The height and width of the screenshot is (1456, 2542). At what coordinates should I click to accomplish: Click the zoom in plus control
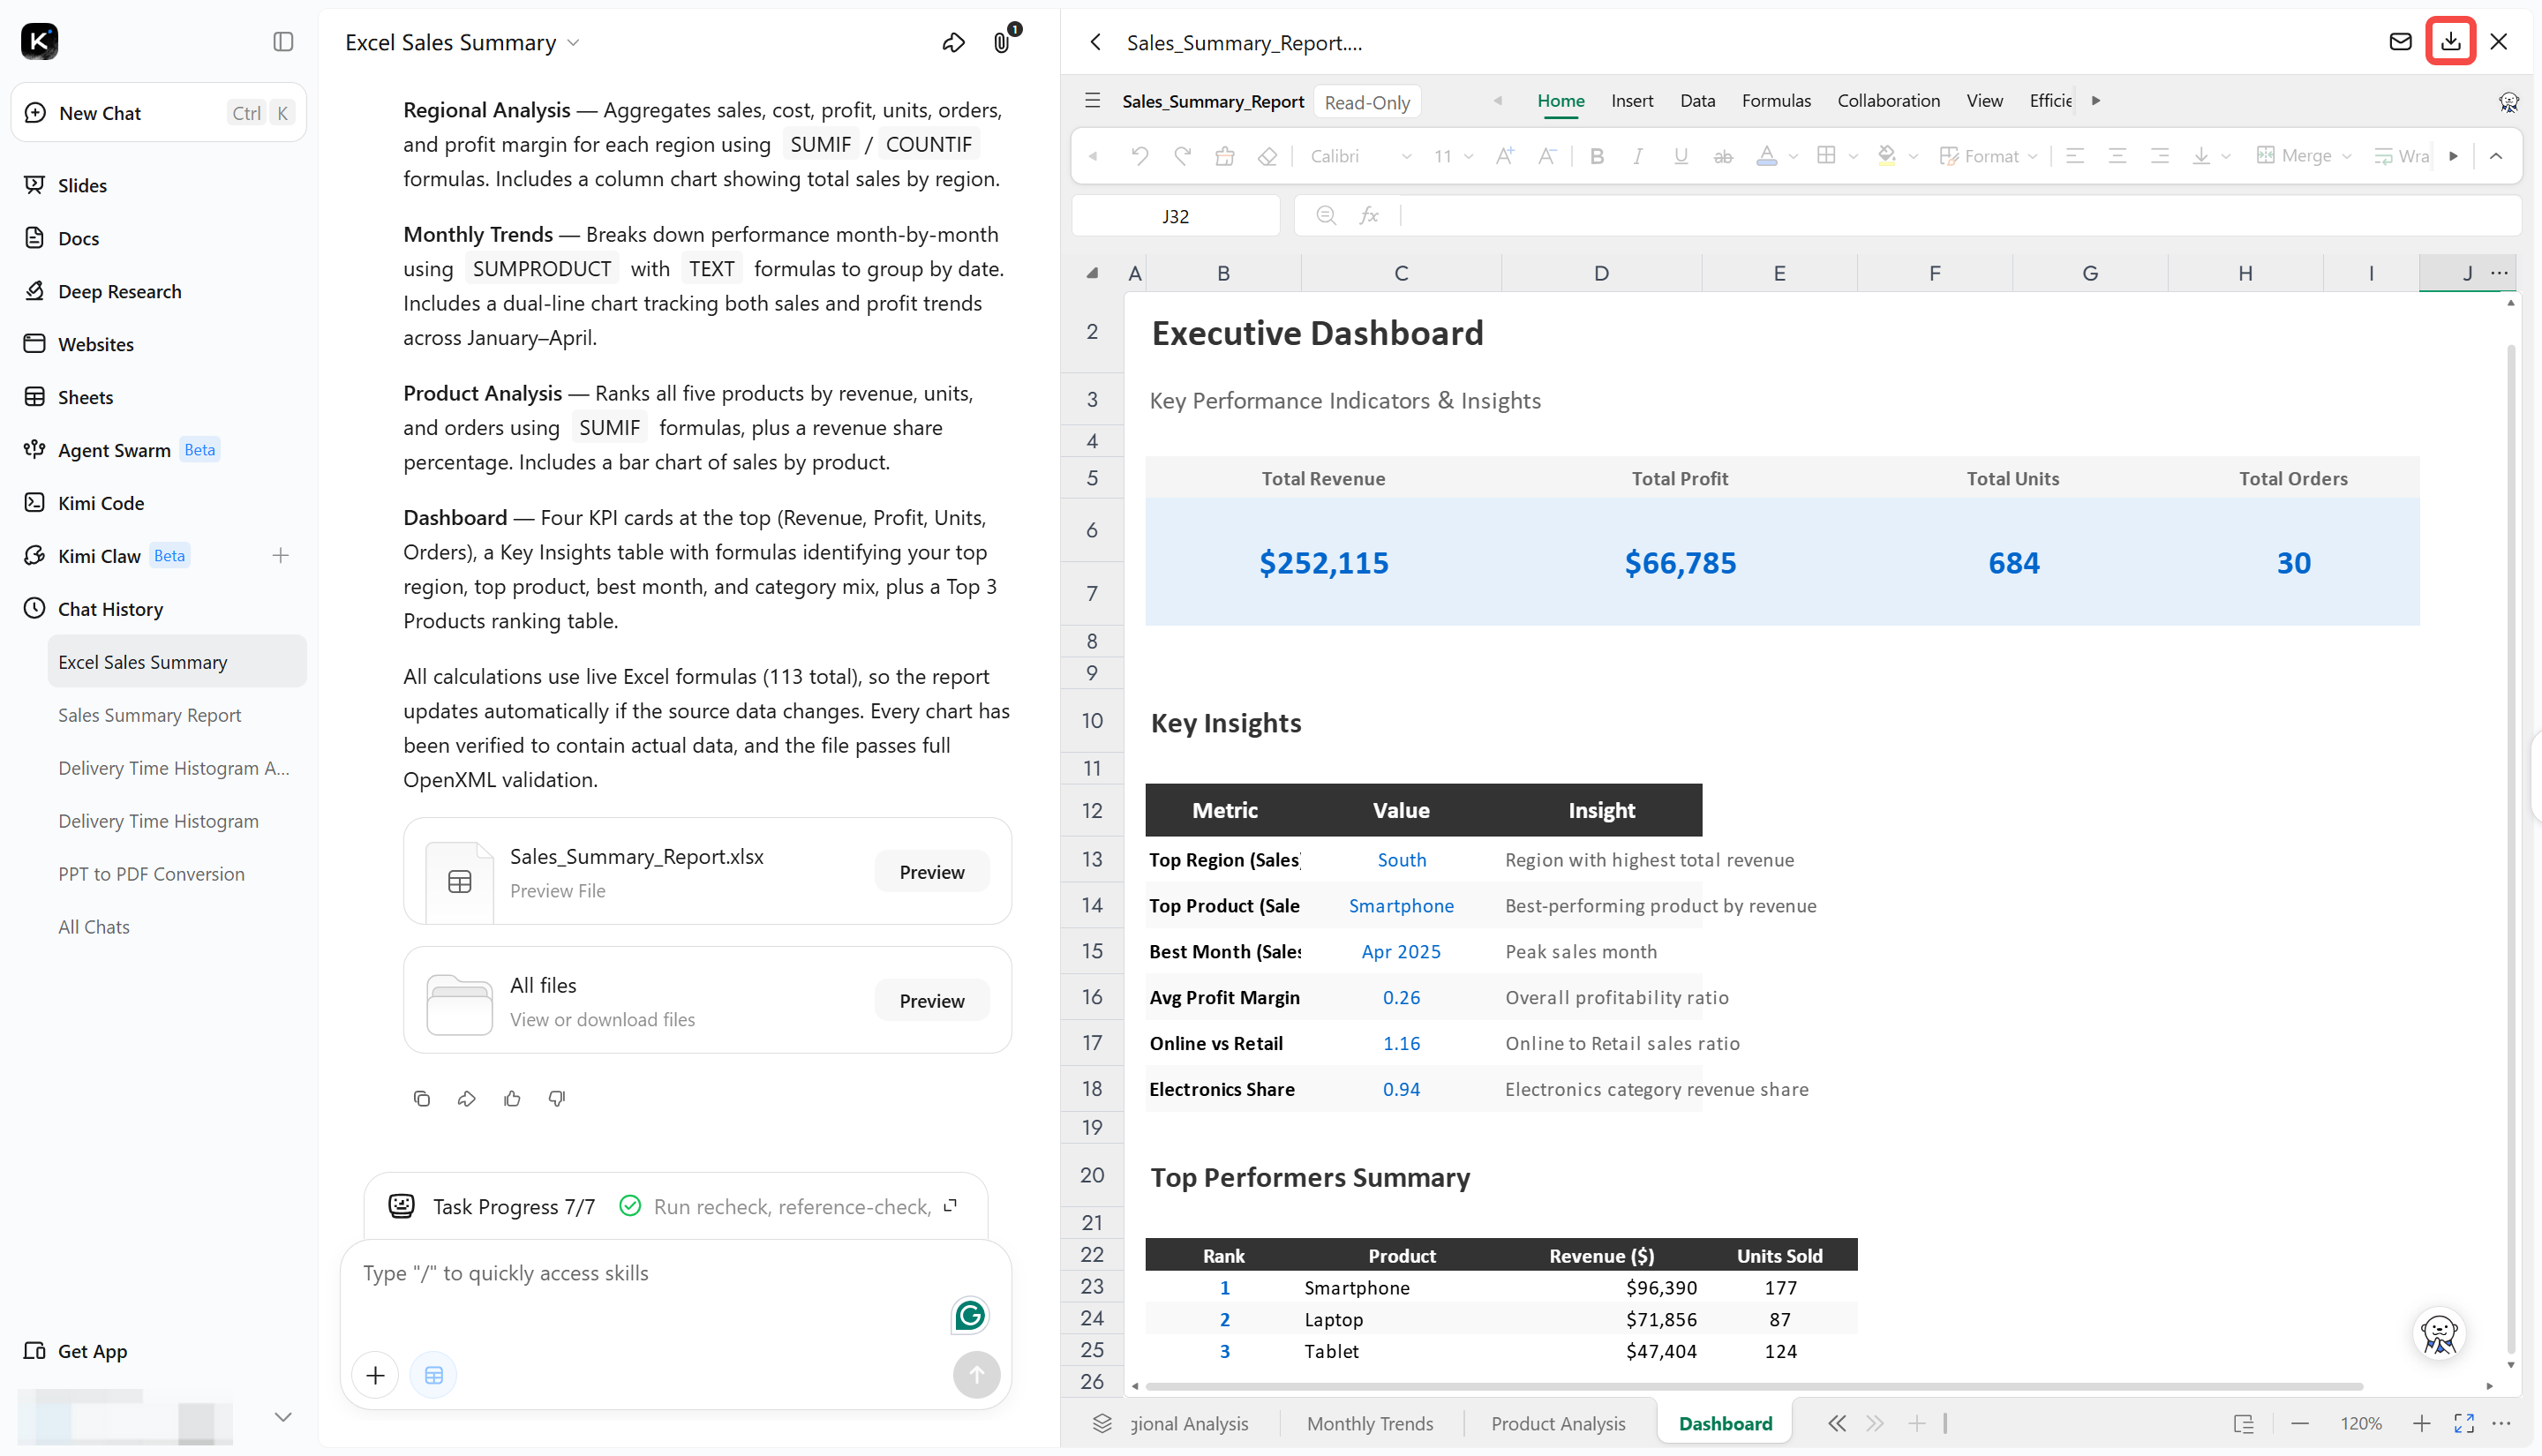2421,1422
